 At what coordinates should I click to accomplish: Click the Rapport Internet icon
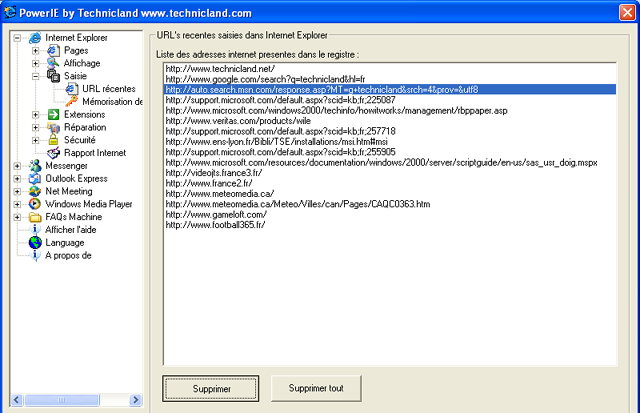[x=53, y=153]
